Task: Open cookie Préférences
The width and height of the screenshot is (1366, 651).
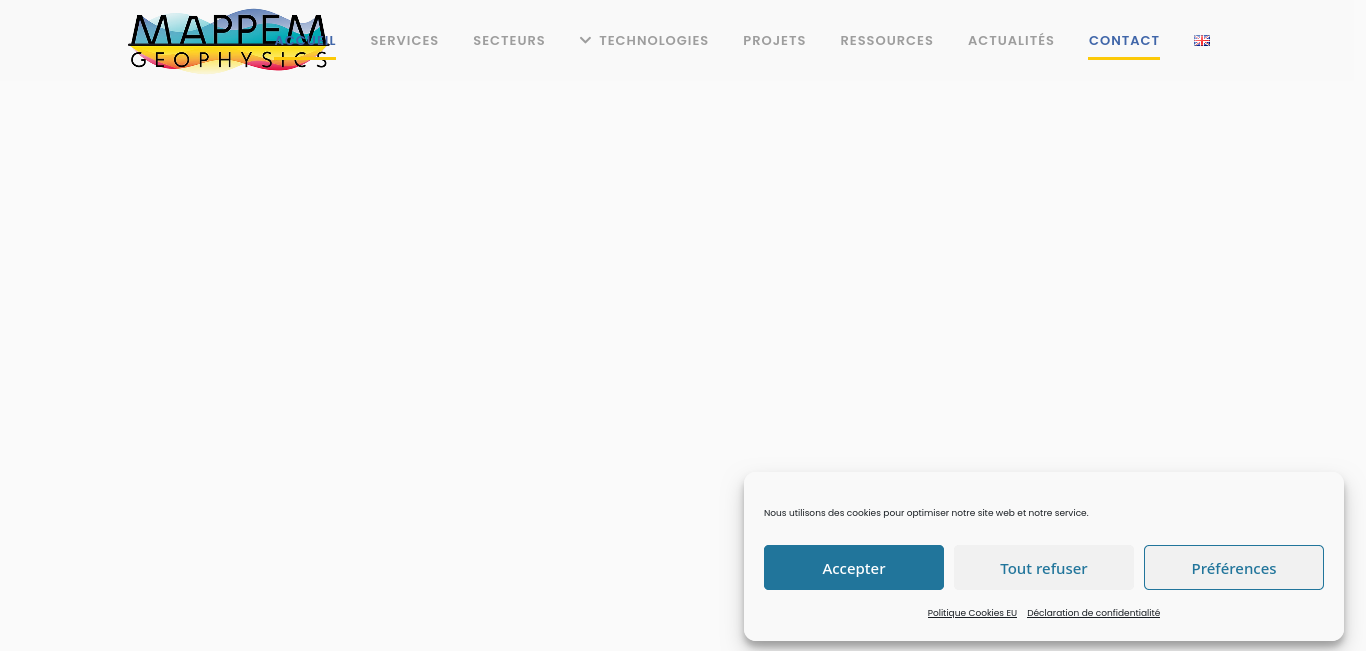Action: [1233, 568]
